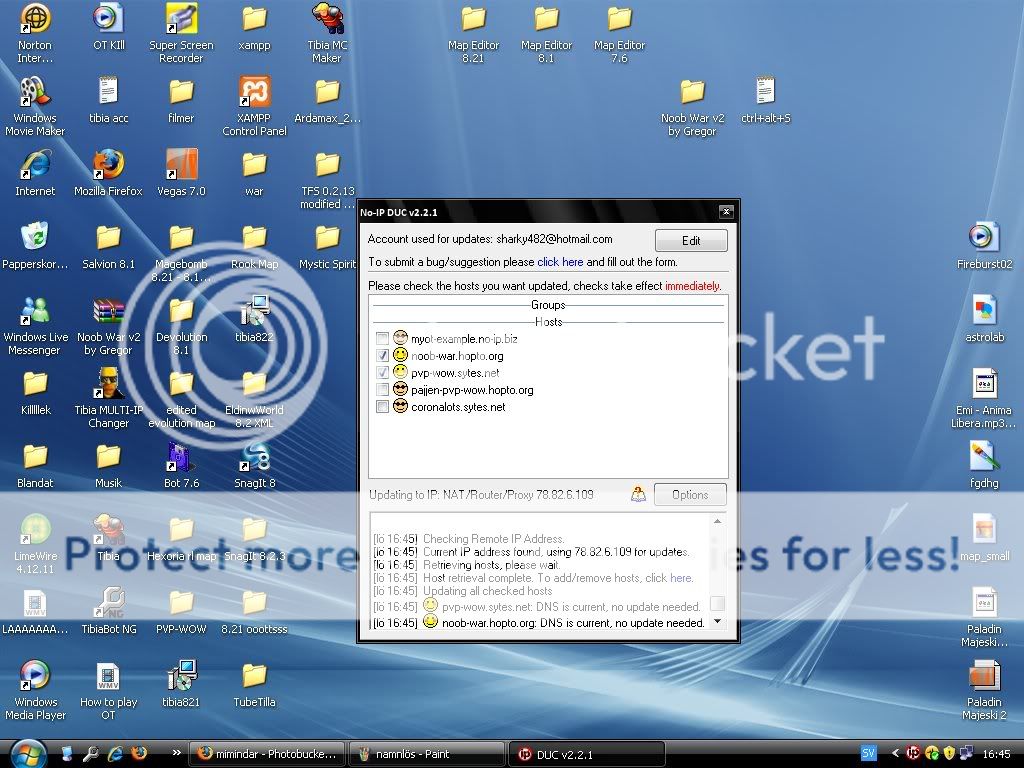
Task: Click the Edit account button
Action: pos(691,240)
